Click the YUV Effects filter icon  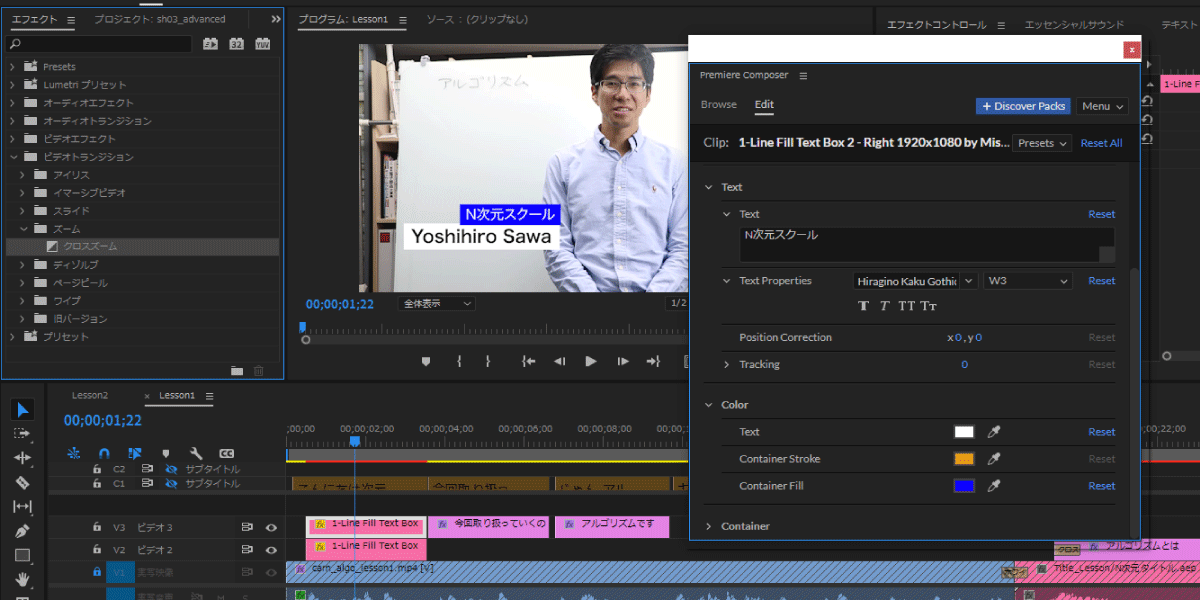(x=263, y=44)
